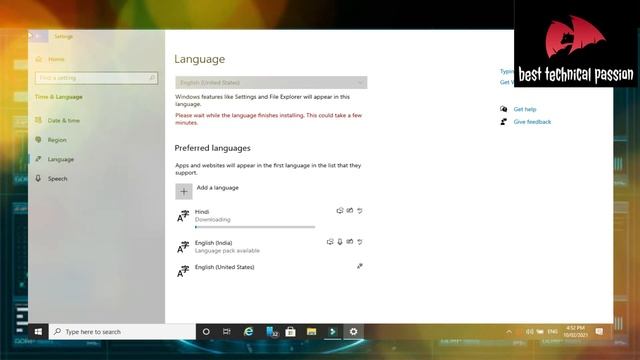Click the Hindi last feature icon
Screen dimensions: 640x360
360,211
